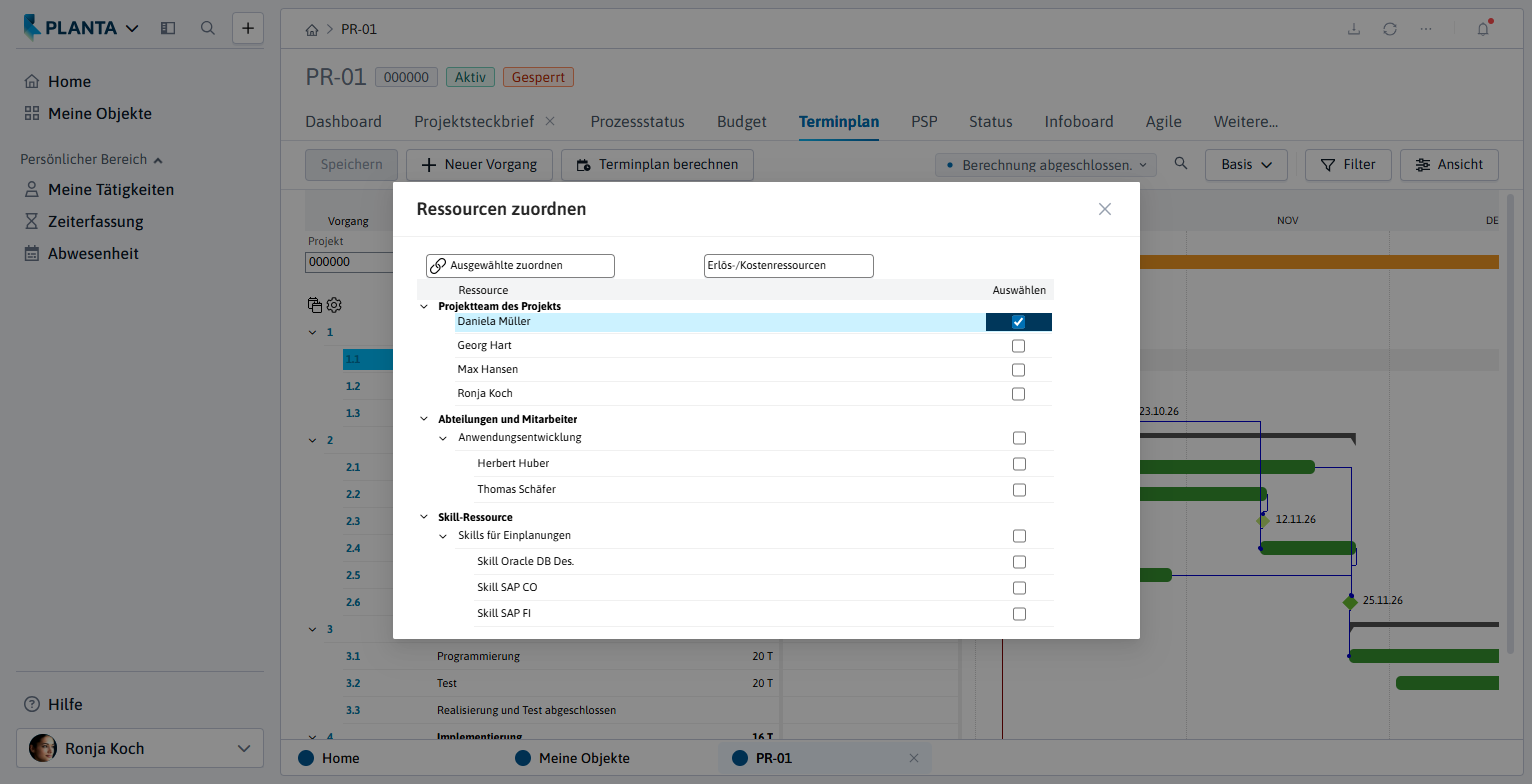Open the Filter button
The image size is (1532, 784).
tap(1348, 165)
